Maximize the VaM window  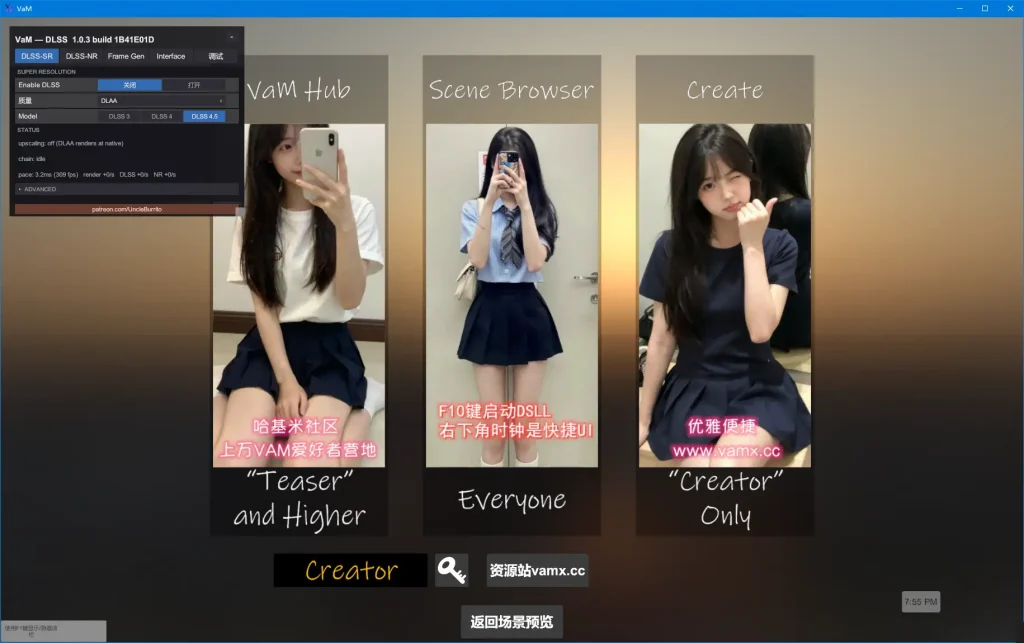[985, 8]
